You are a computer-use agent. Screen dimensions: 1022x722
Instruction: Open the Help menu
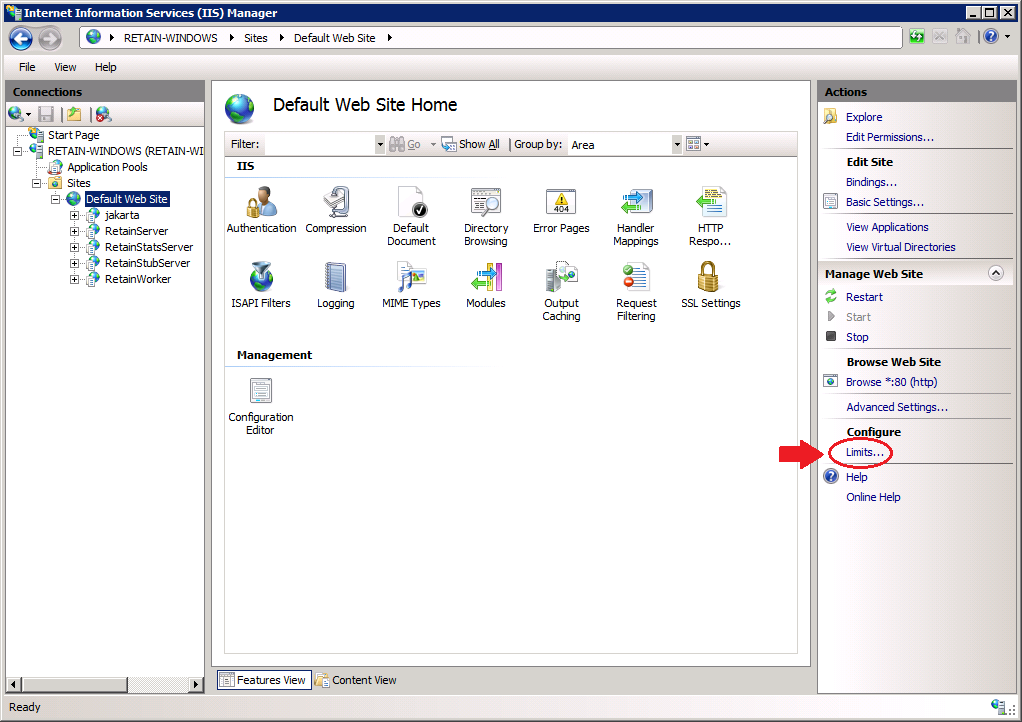click(106, 67)
